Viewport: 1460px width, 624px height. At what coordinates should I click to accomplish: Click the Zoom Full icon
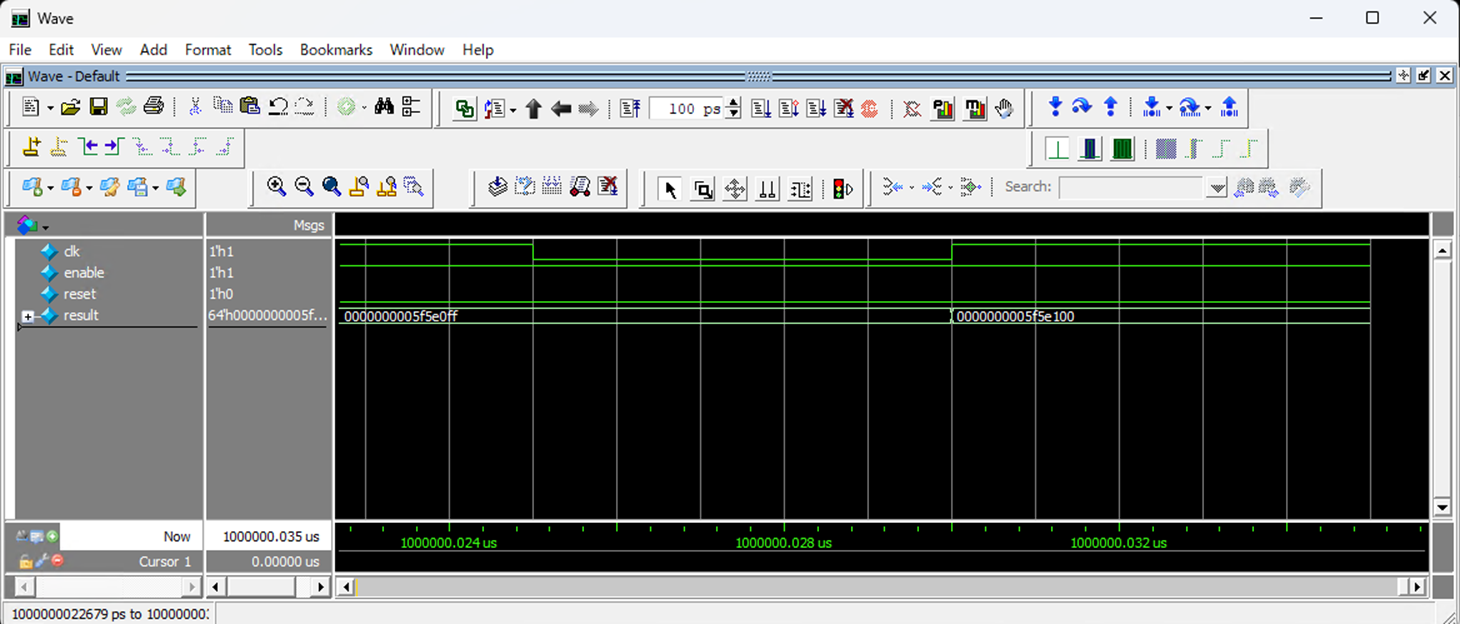[x=331, y=187]
